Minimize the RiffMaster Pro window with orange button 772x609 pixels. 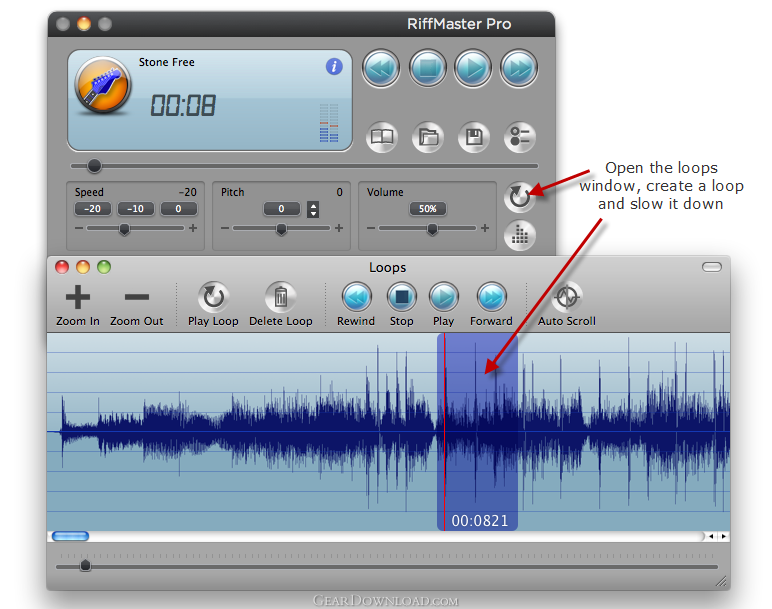coord(84,24)
